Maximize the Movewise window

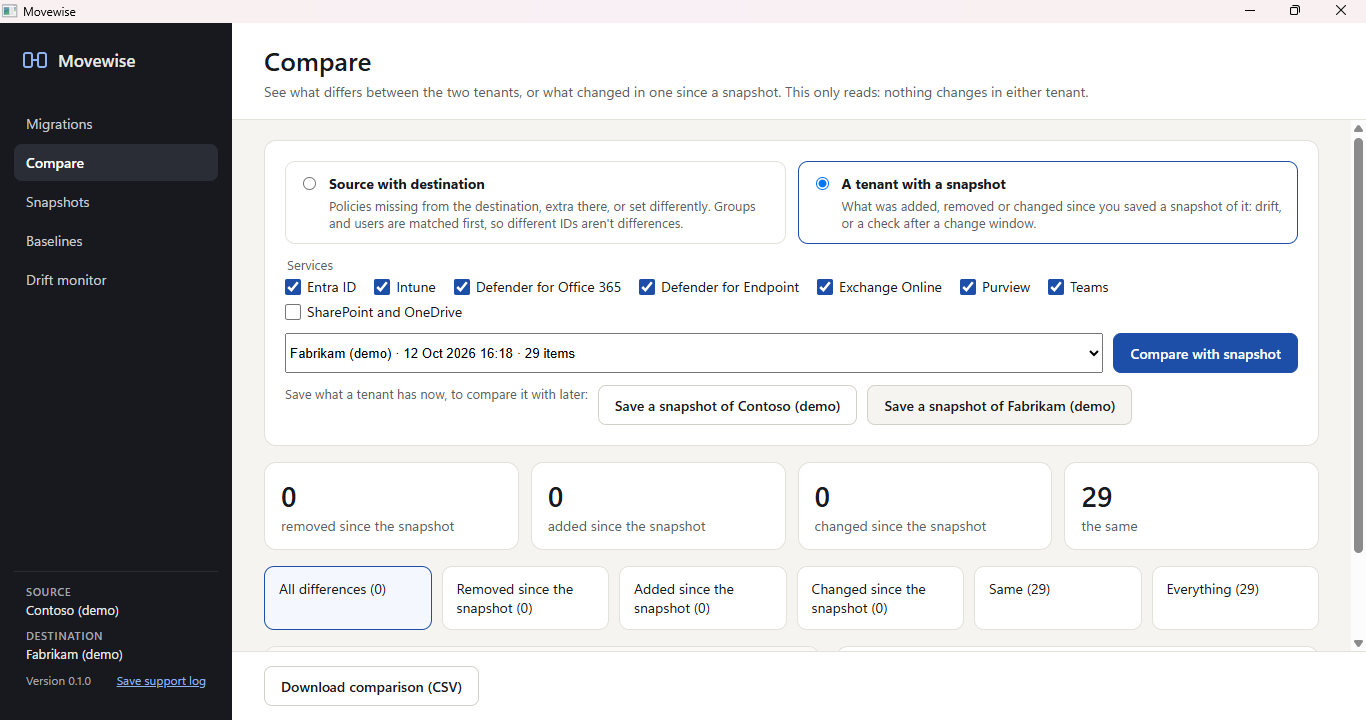(1295, 11)
